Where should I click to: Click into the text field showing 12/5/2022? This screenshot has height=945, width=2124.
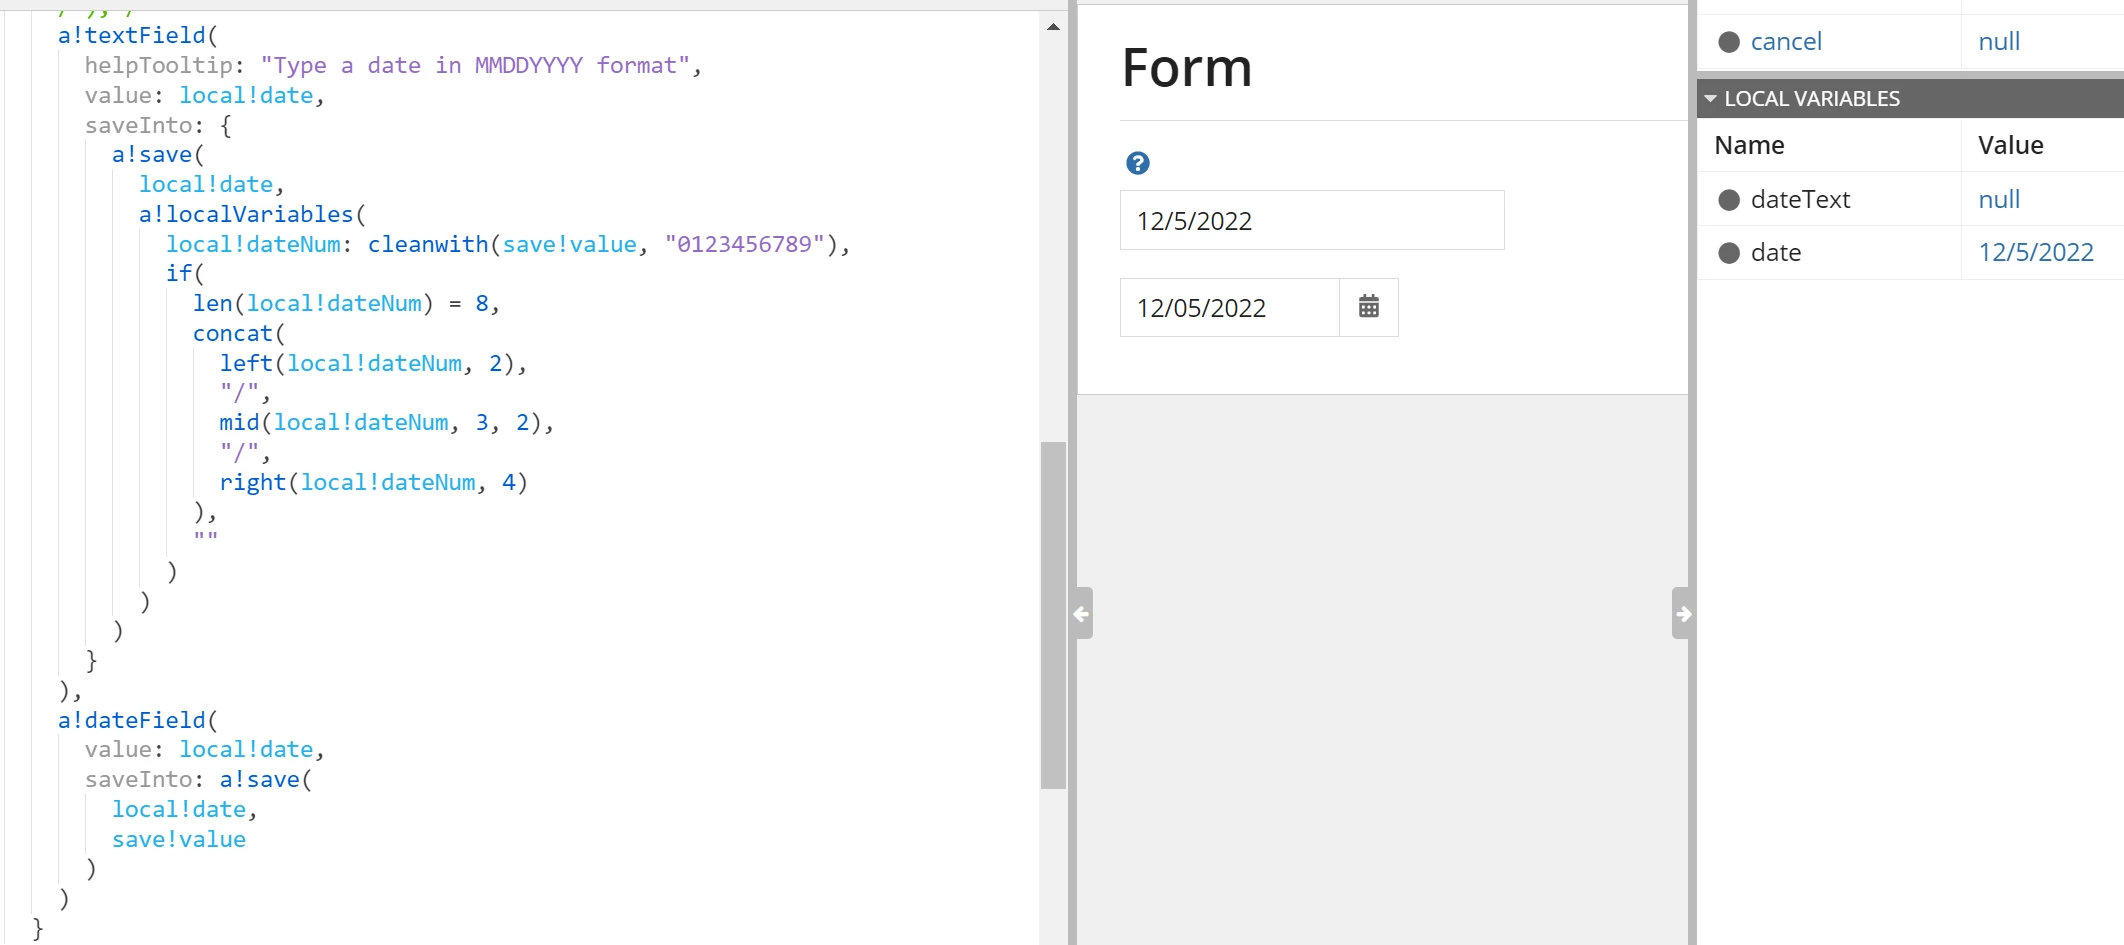pos(1312,220)
